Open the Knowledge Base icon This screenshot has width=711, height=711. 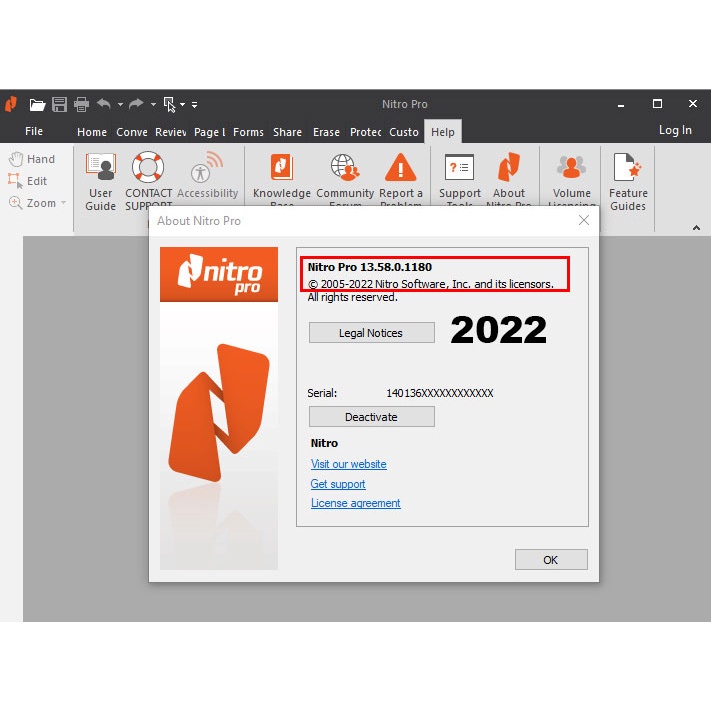point(281,167)
